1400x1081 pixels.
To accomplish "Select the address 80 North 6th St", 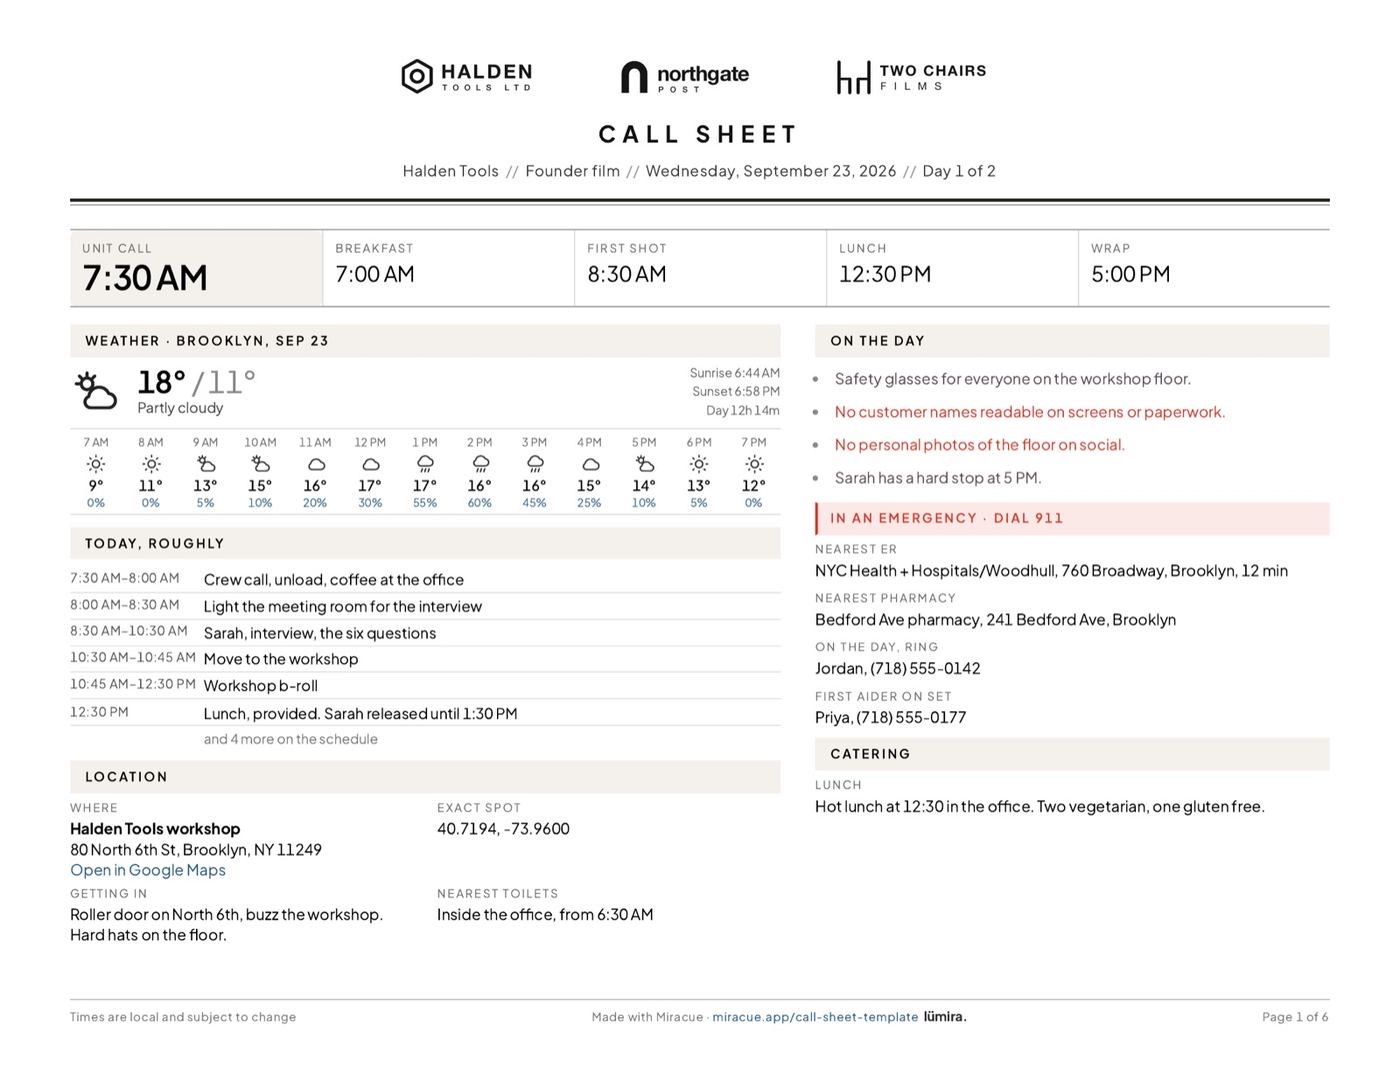I will [196, 850].
